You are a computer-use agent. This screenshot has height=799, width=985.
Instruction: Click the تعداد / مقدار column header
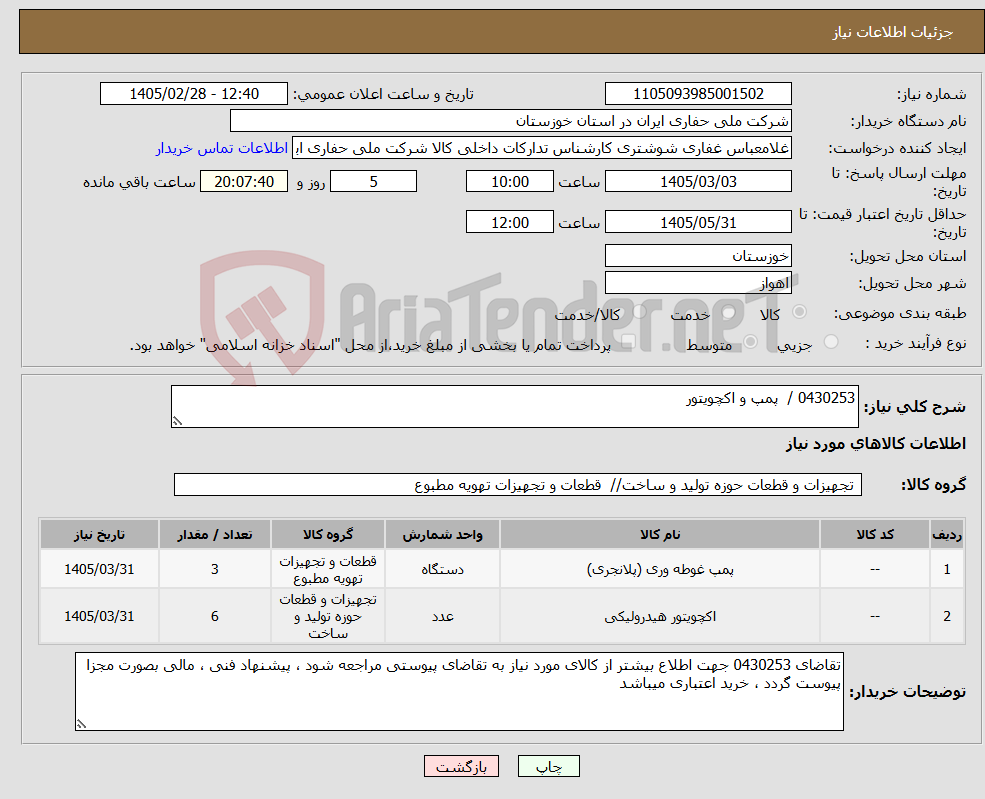[214, 535]
